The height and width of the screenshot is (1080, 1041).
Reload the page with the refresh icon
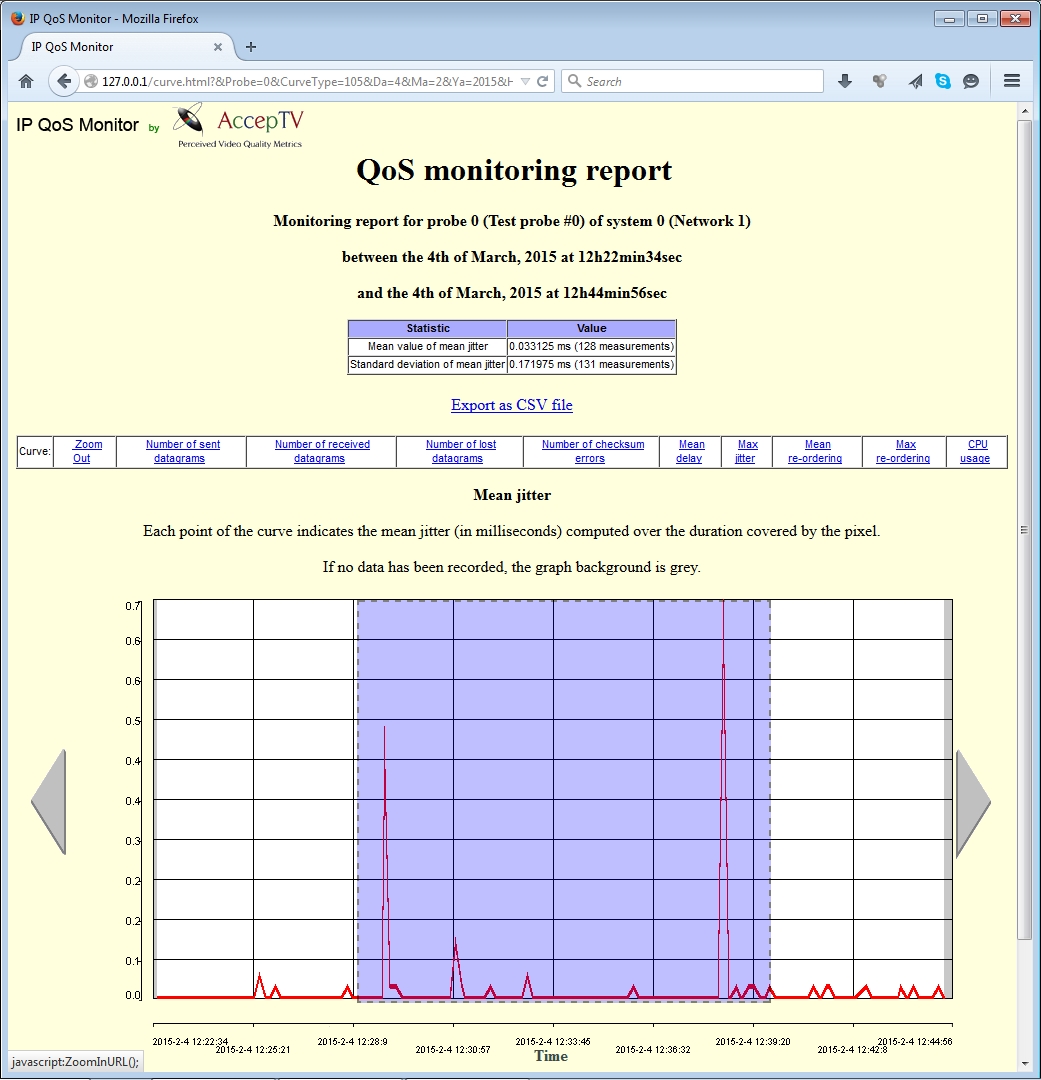[x=543, y=81]
